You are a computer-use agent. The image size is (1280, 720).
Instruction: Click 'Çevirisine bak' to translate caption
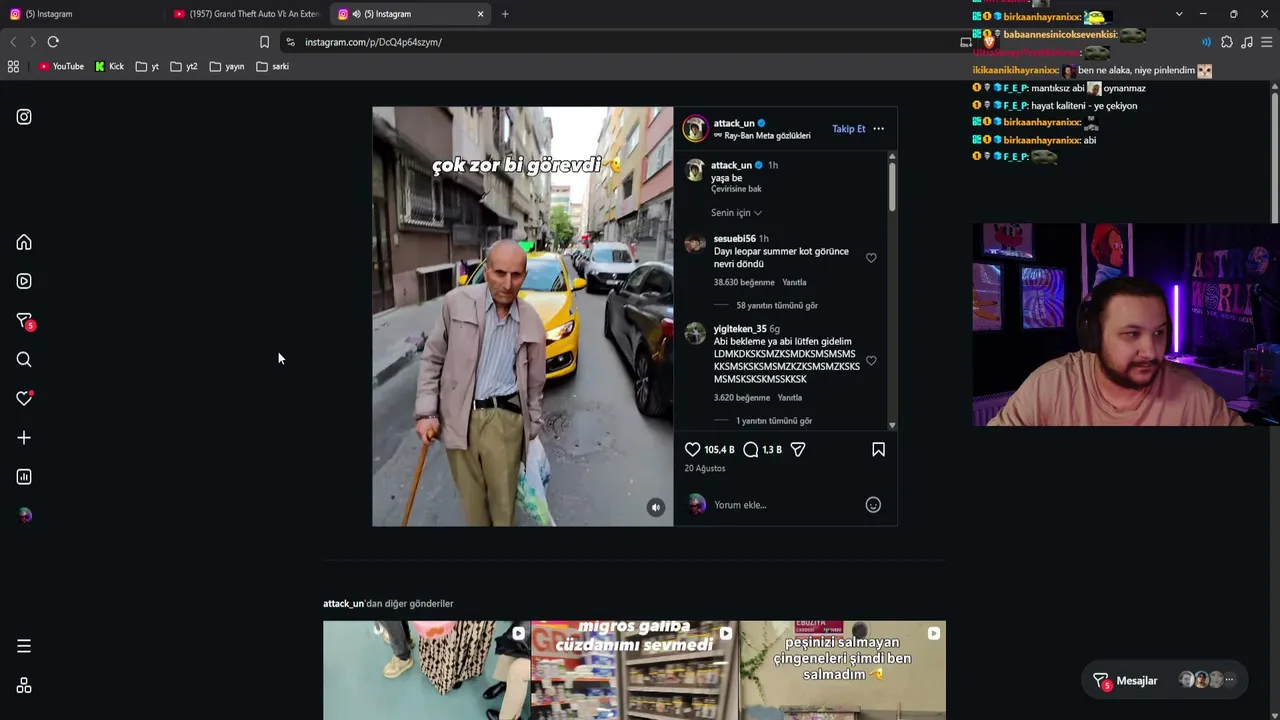click(x=736, y=189)
